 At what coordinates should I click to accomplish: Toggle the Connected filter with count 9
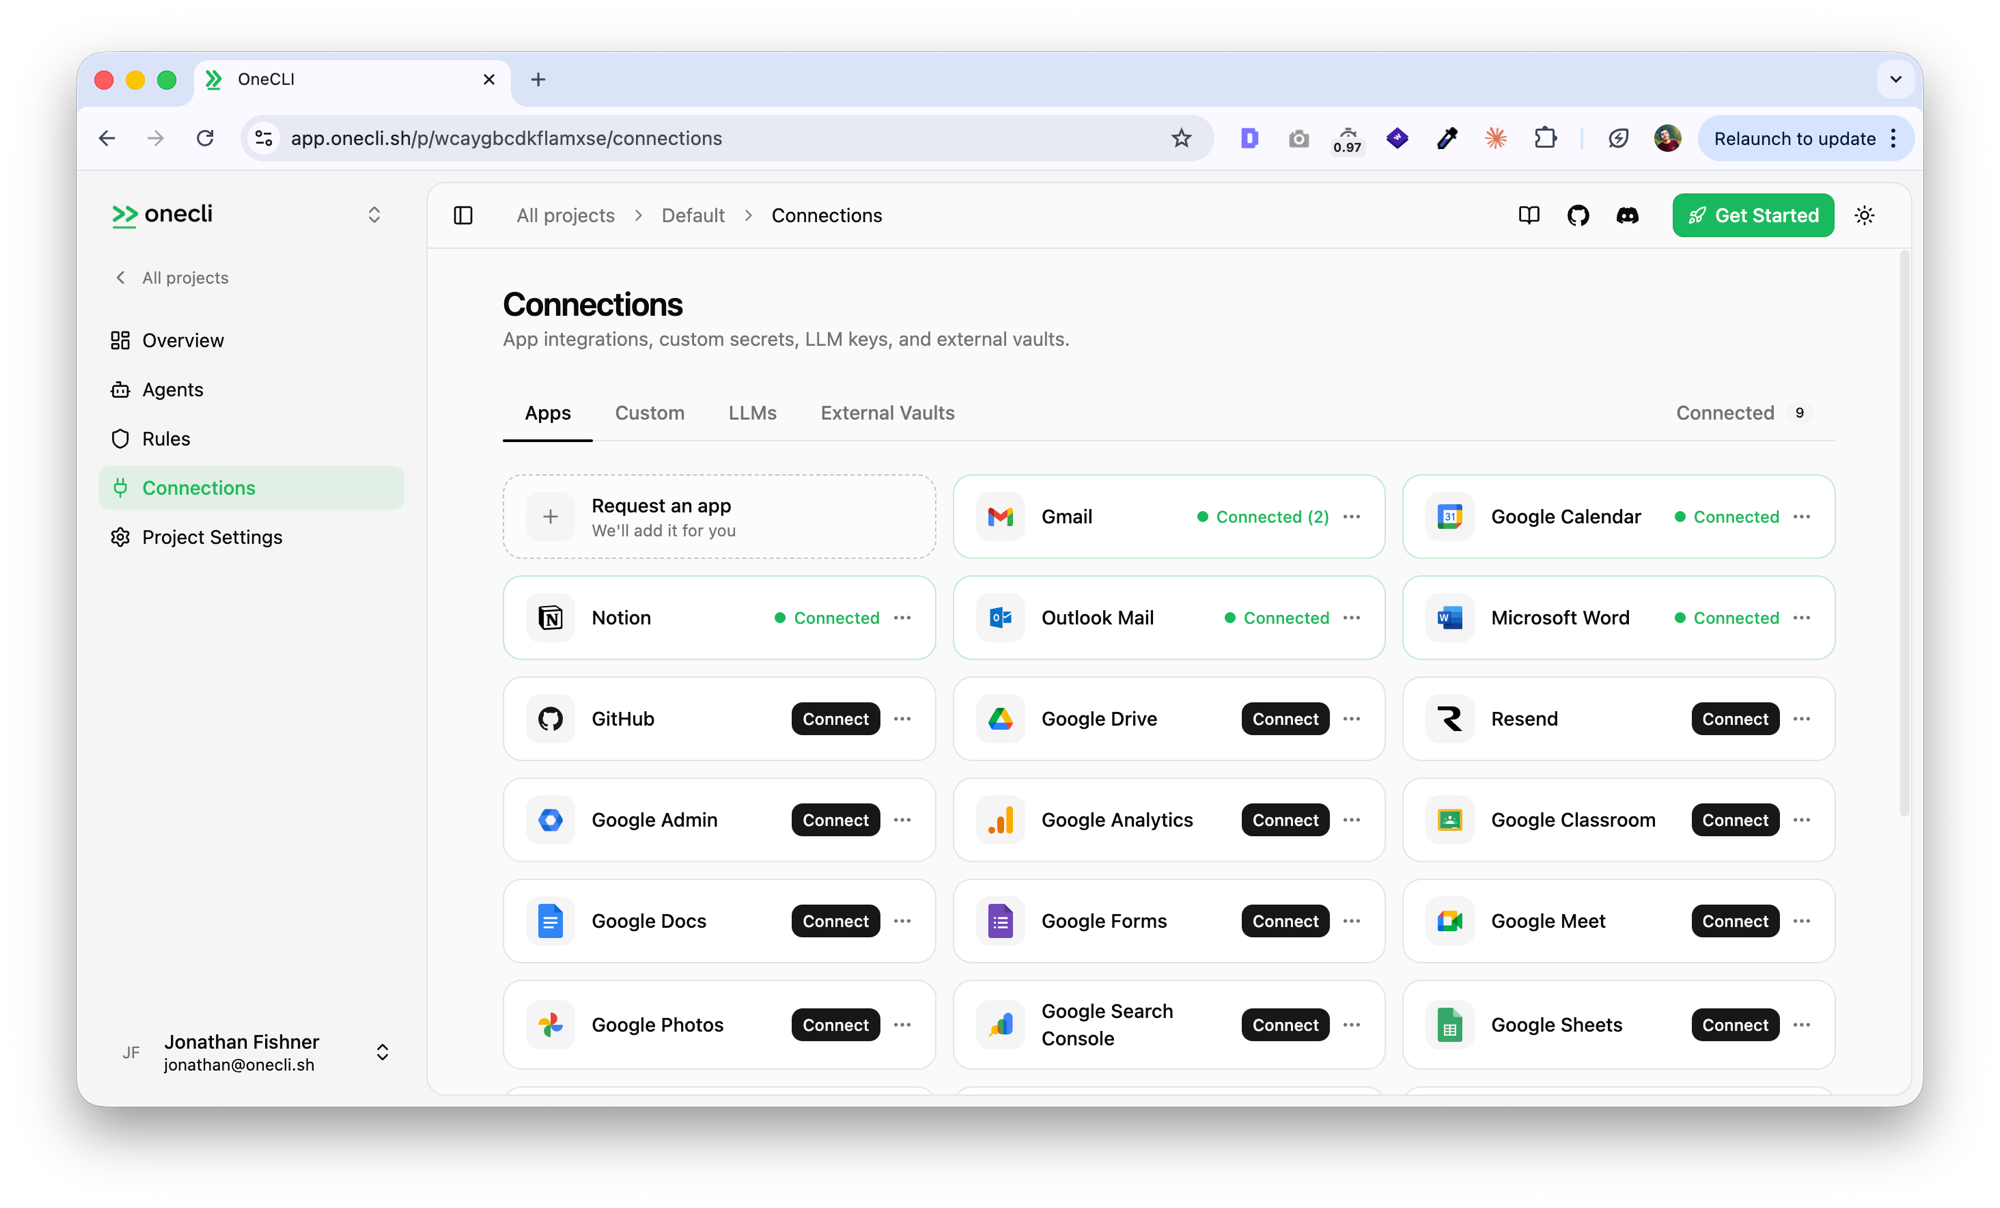point(1745,413)
